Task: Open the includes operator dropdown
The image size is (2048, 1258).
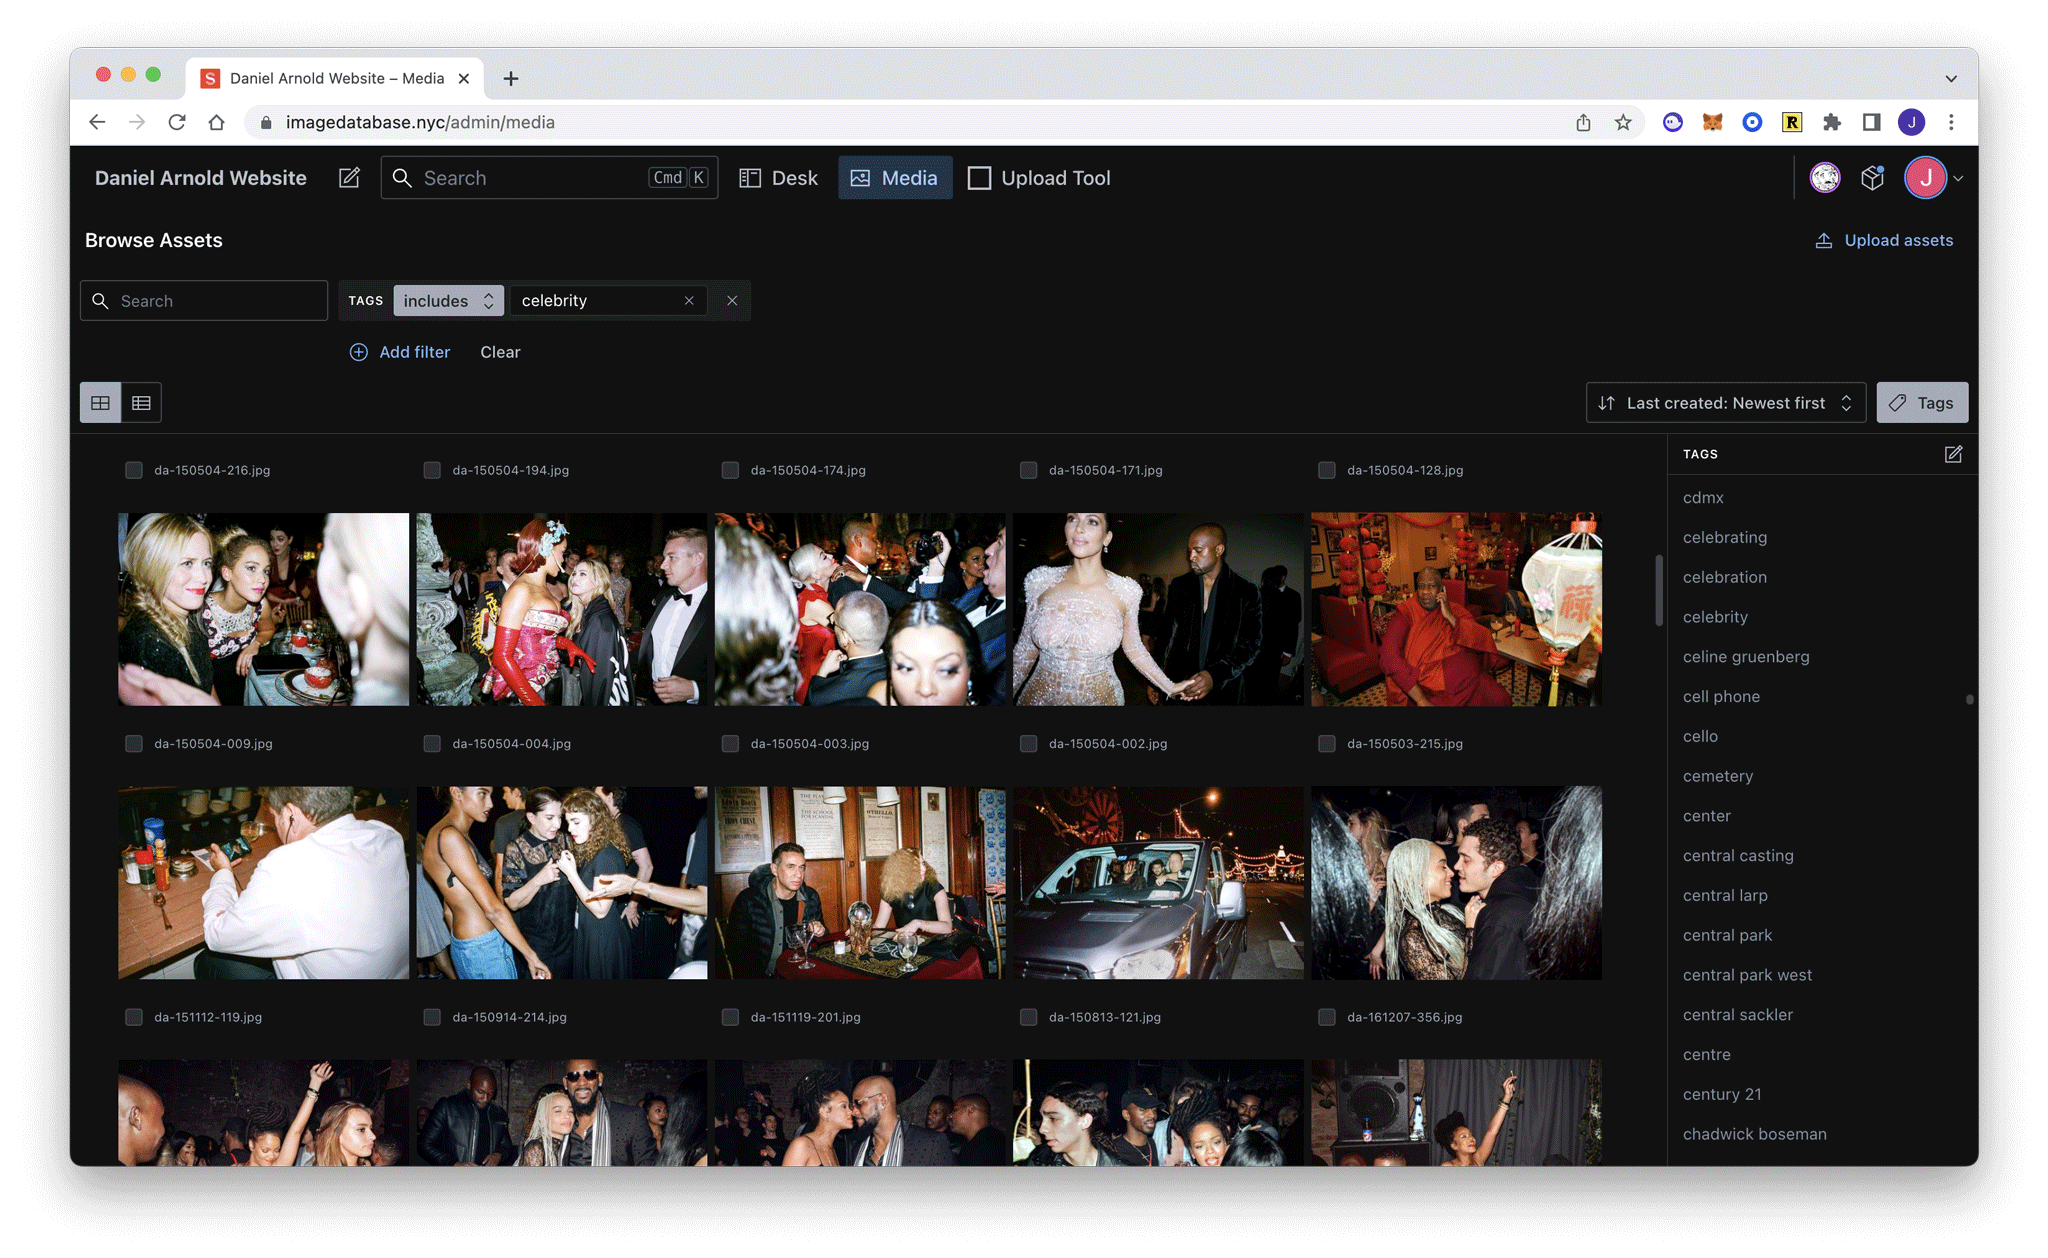Action: point(448,301)
